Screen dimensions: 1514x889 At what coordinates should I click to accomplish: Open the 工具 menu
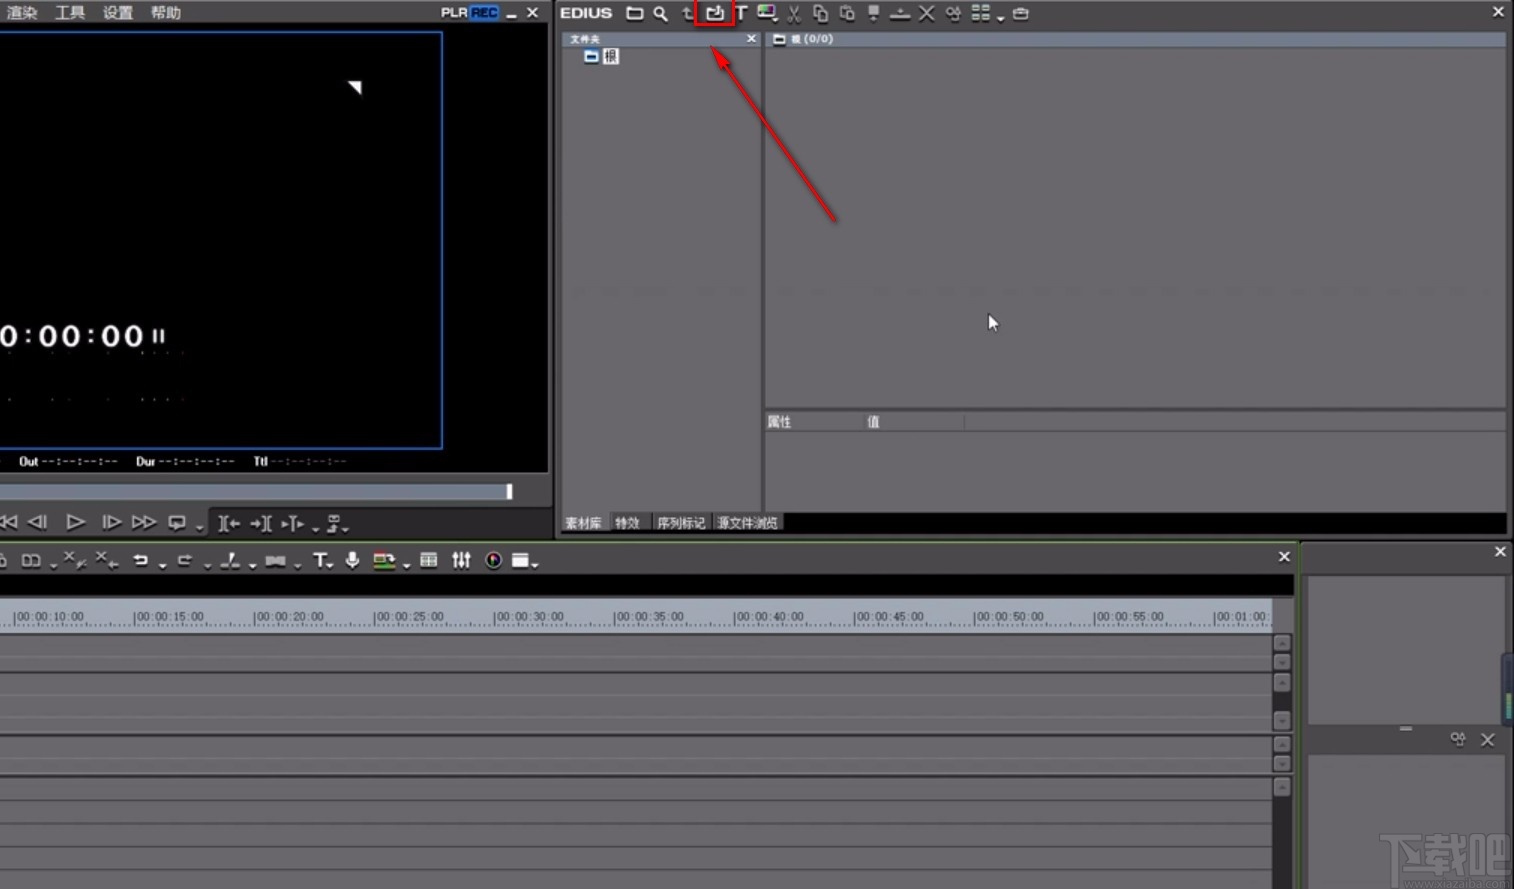pos(70,13)
